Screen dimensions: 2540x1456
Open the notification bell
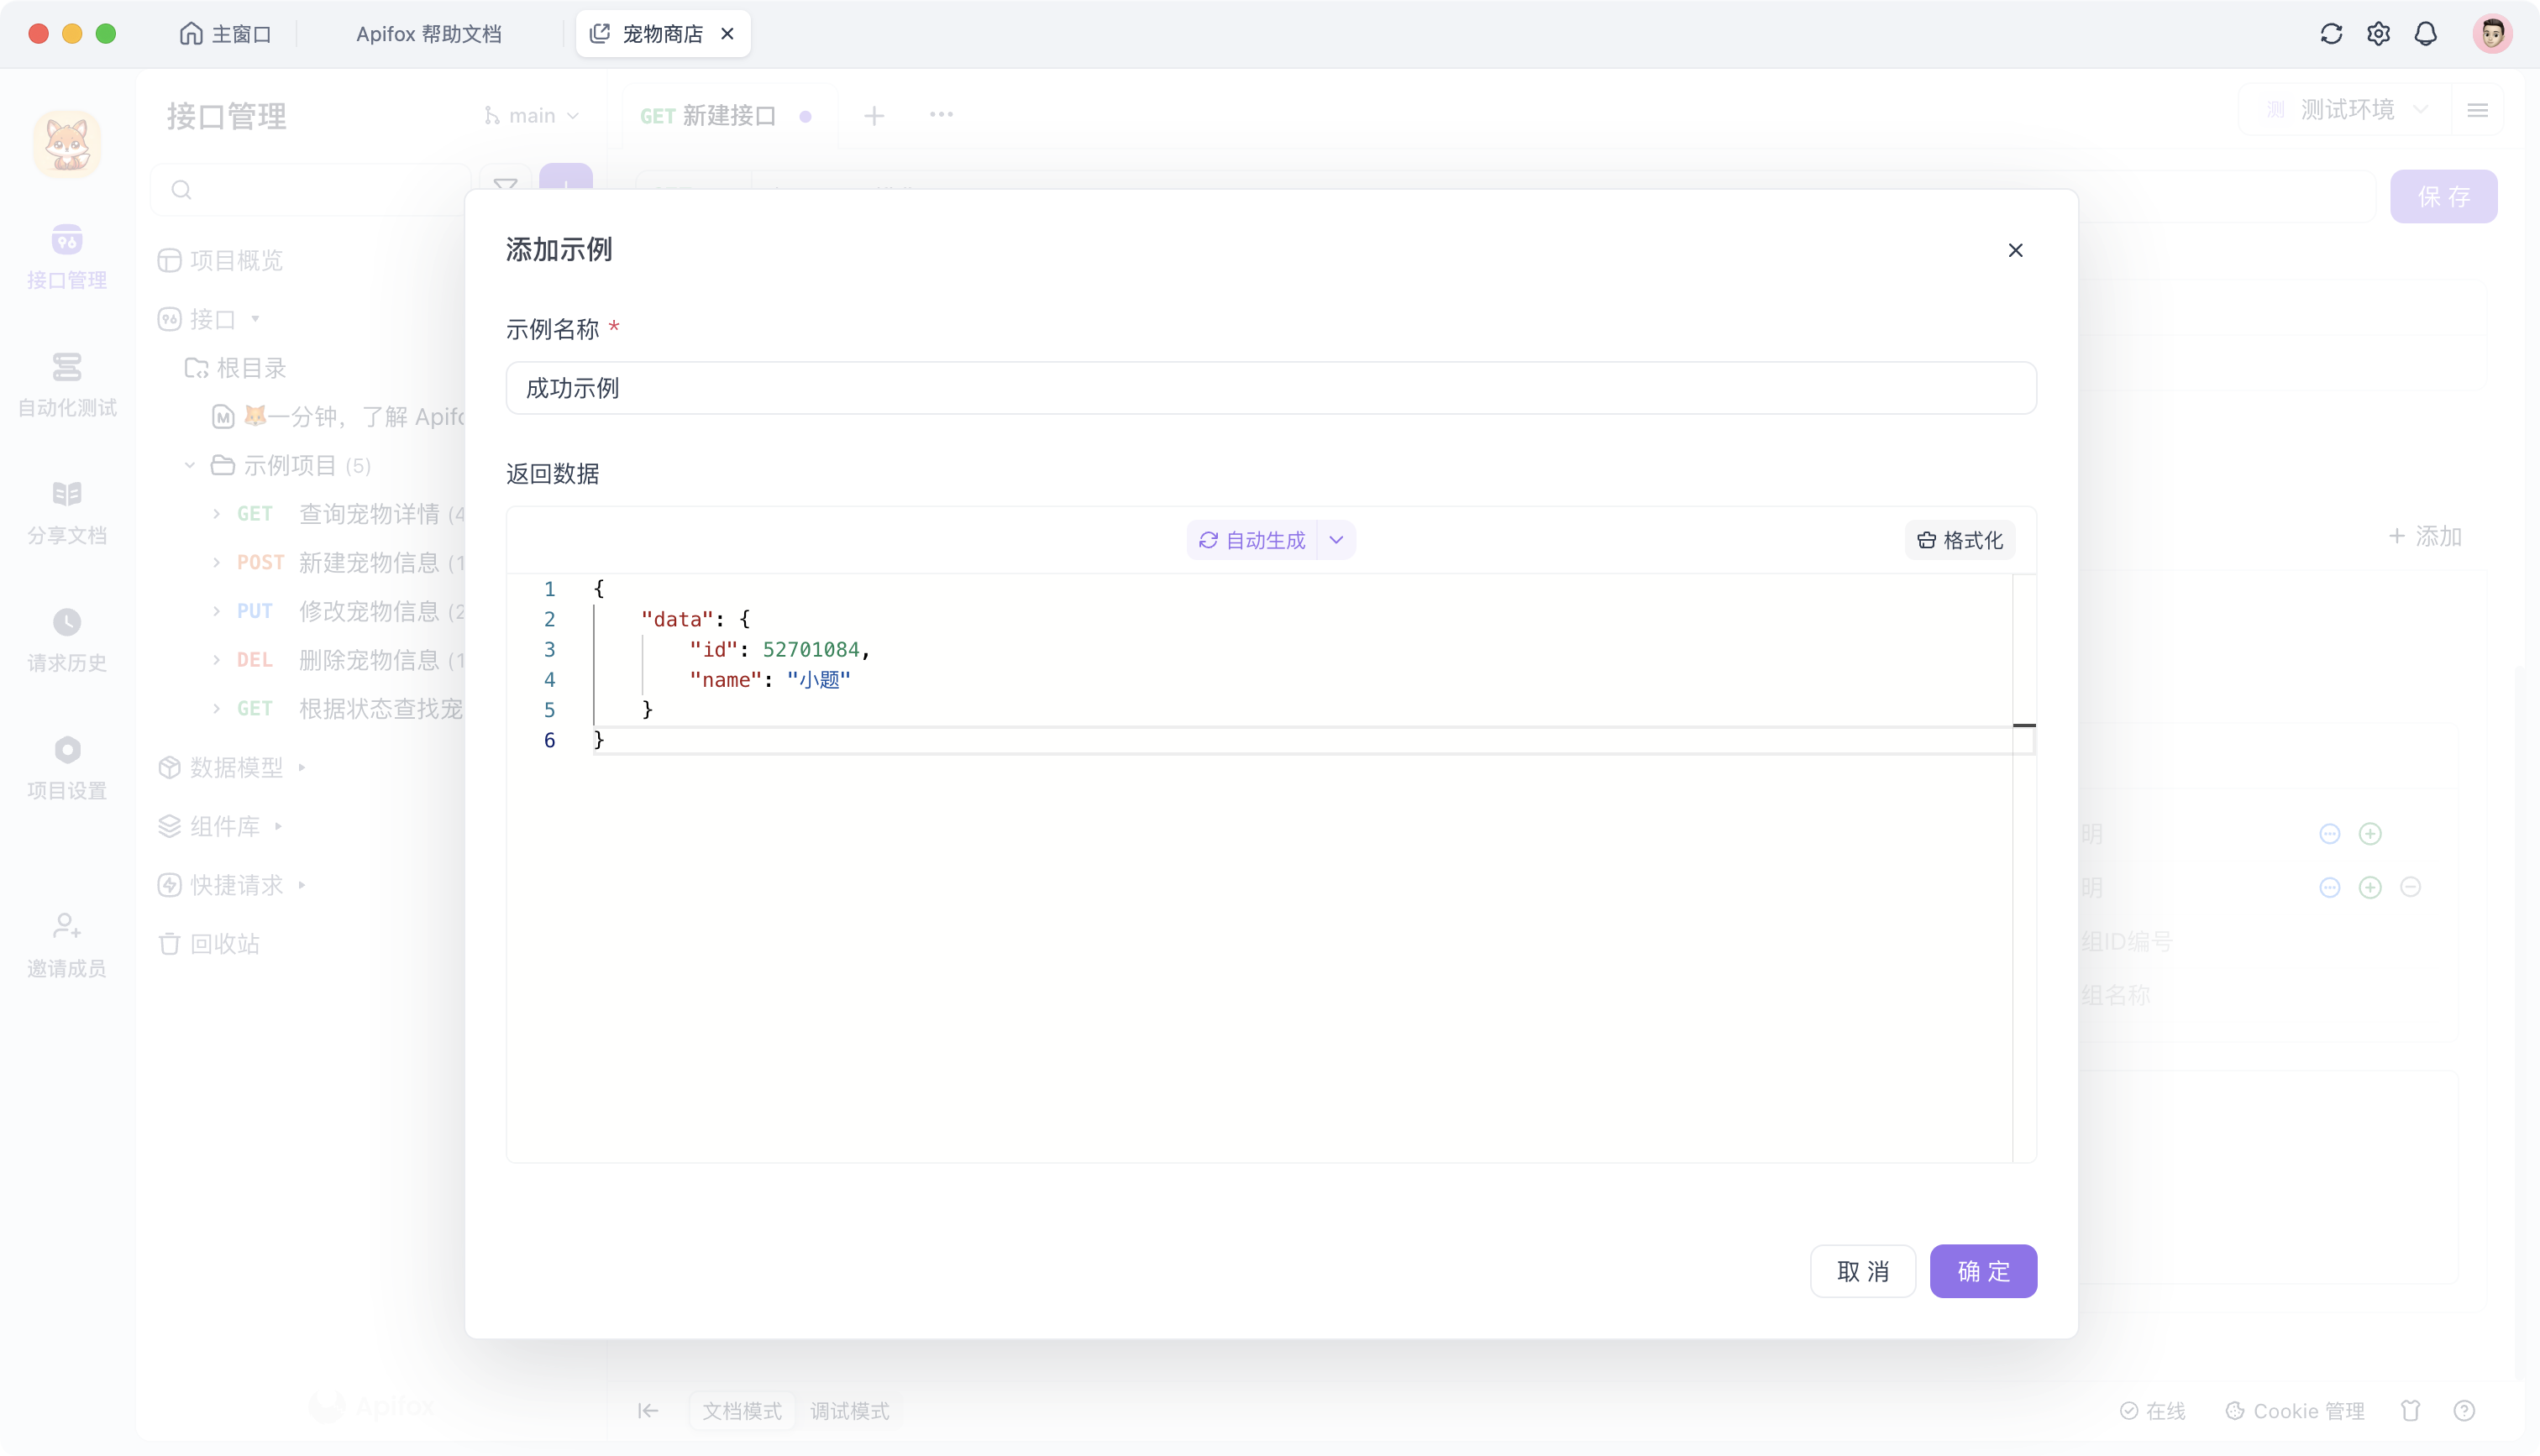click(x=2427, y=33)
